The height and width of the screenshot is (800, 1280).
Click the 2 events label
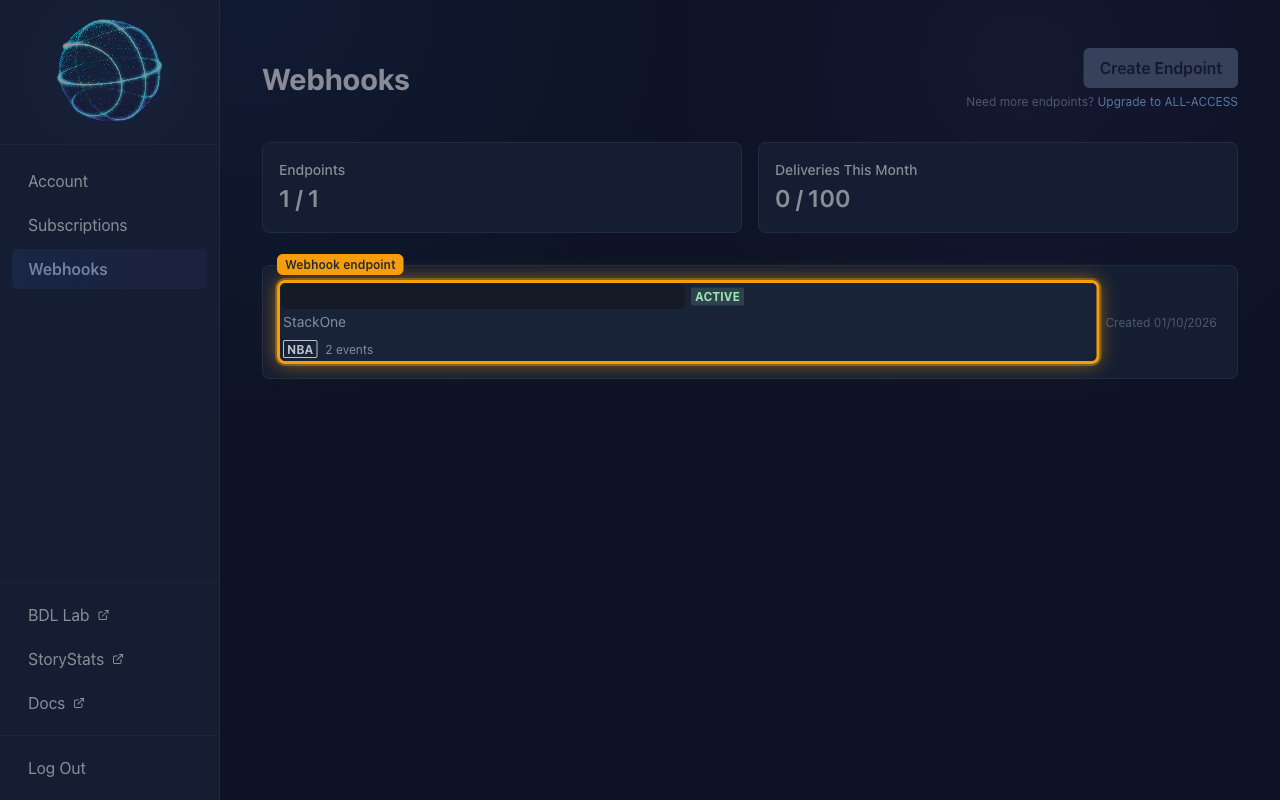pyautogui.click(x=349, y=350)
